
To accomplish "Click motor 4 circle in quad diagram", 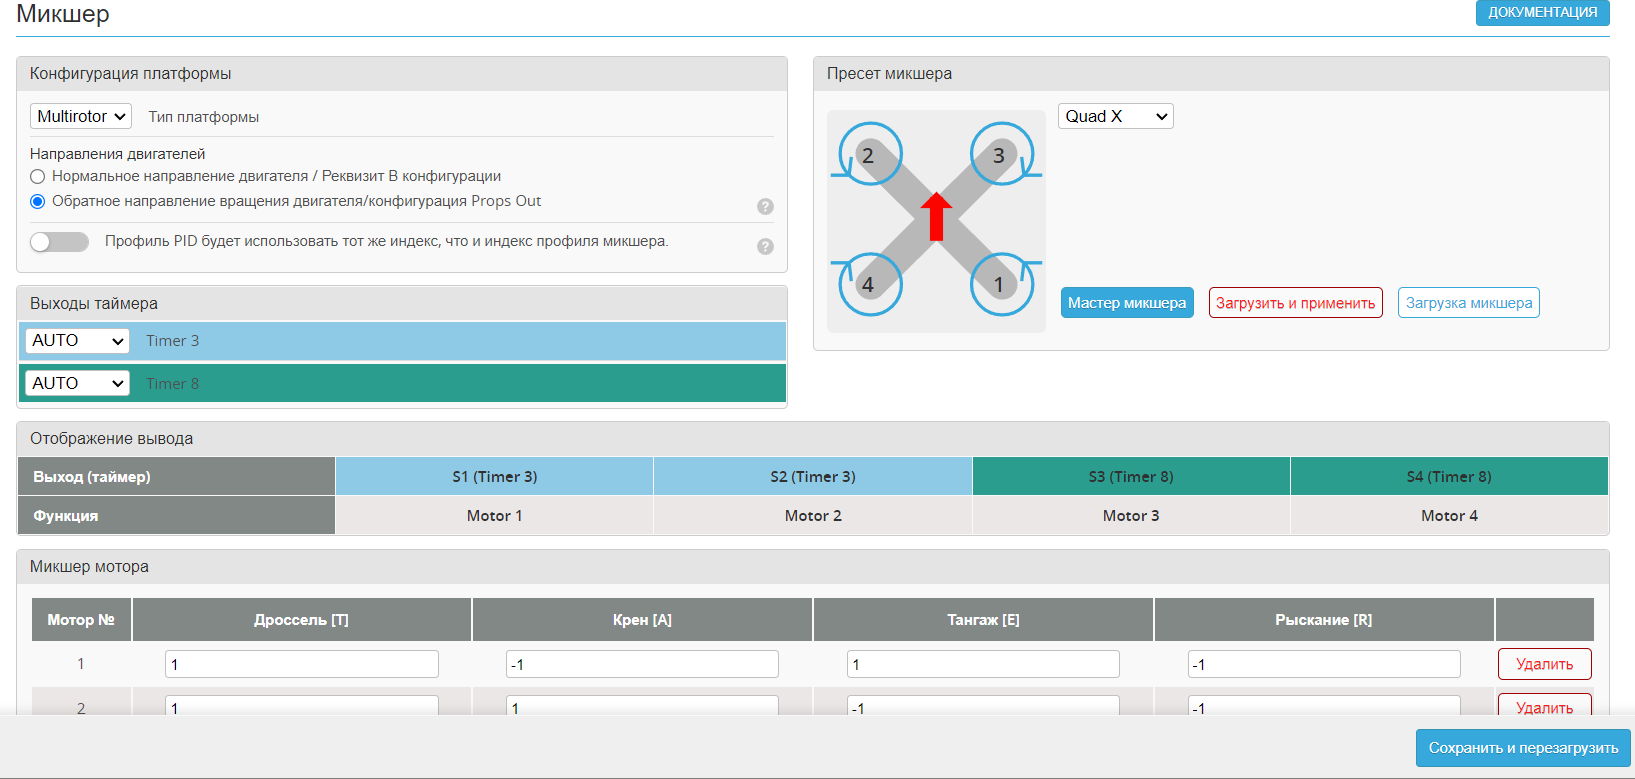I will [869, 285].
